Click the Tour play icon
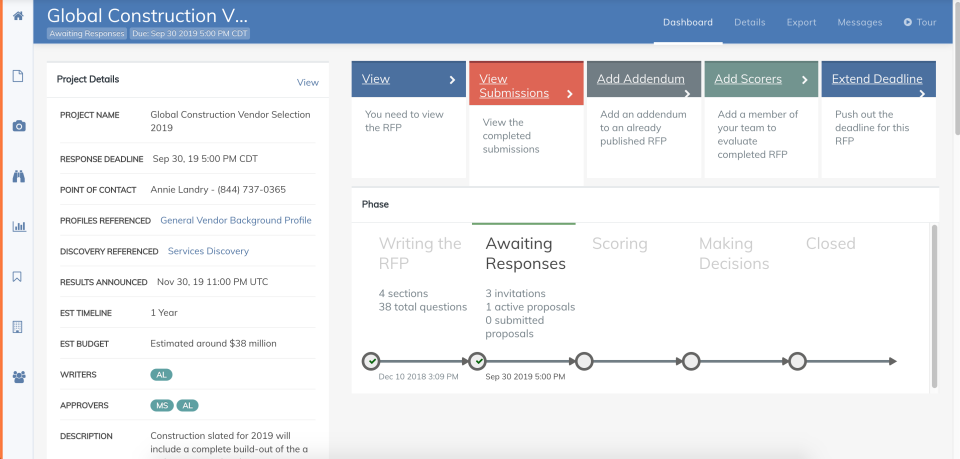The width and height of the screenshot is (960, 459). pyautogui.click(x=907, y=22)
